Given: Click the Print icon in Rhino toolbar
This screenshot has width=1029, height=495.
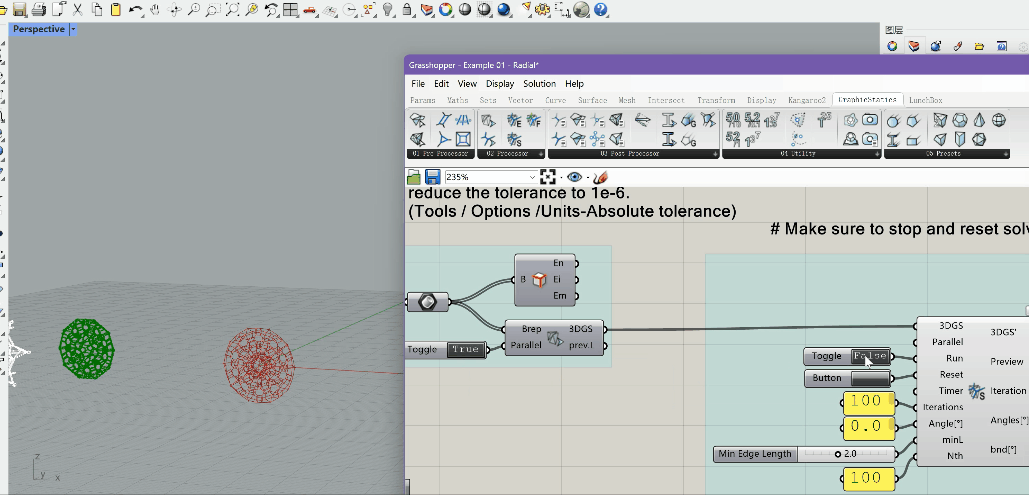Looking at the screenshot, I should 39,9.
